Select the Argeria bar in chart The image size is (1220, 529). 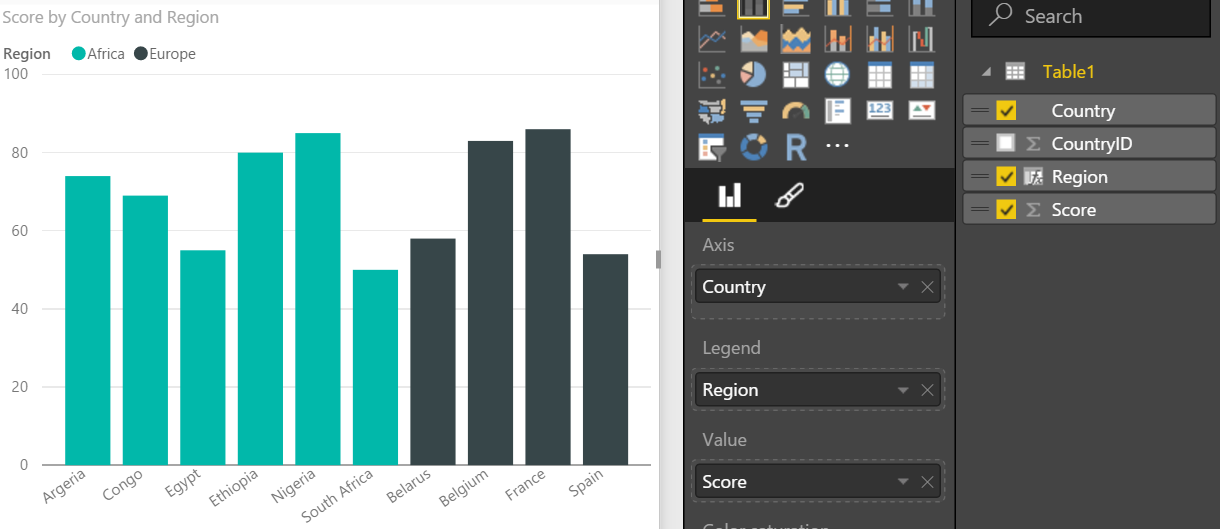point(88,320)
